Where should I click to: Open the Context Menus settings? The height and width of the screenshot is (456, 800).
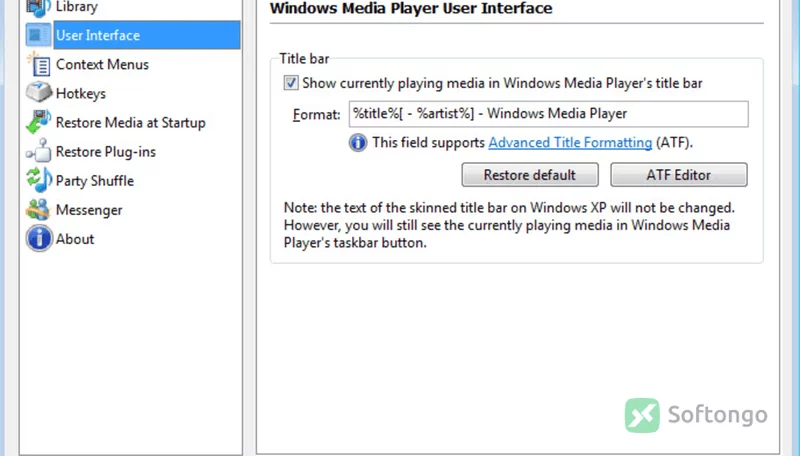click(x=103, y=64)
